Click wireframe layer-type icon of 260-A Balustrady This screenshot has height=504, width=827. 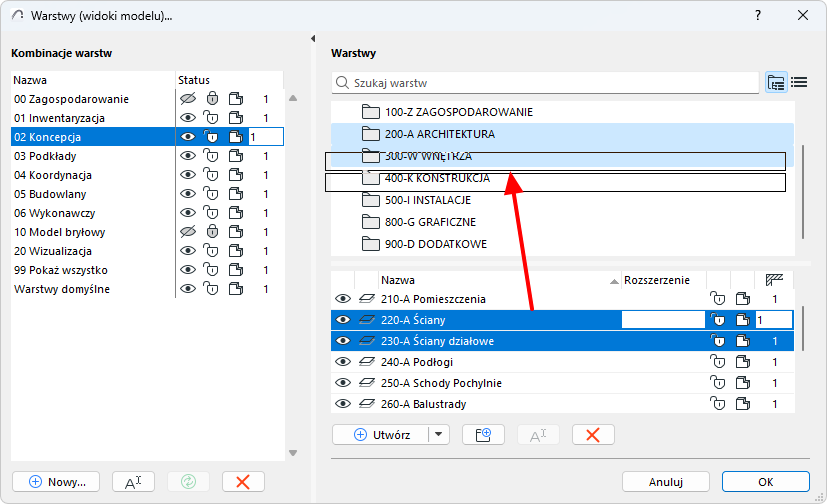pos(367,404)
